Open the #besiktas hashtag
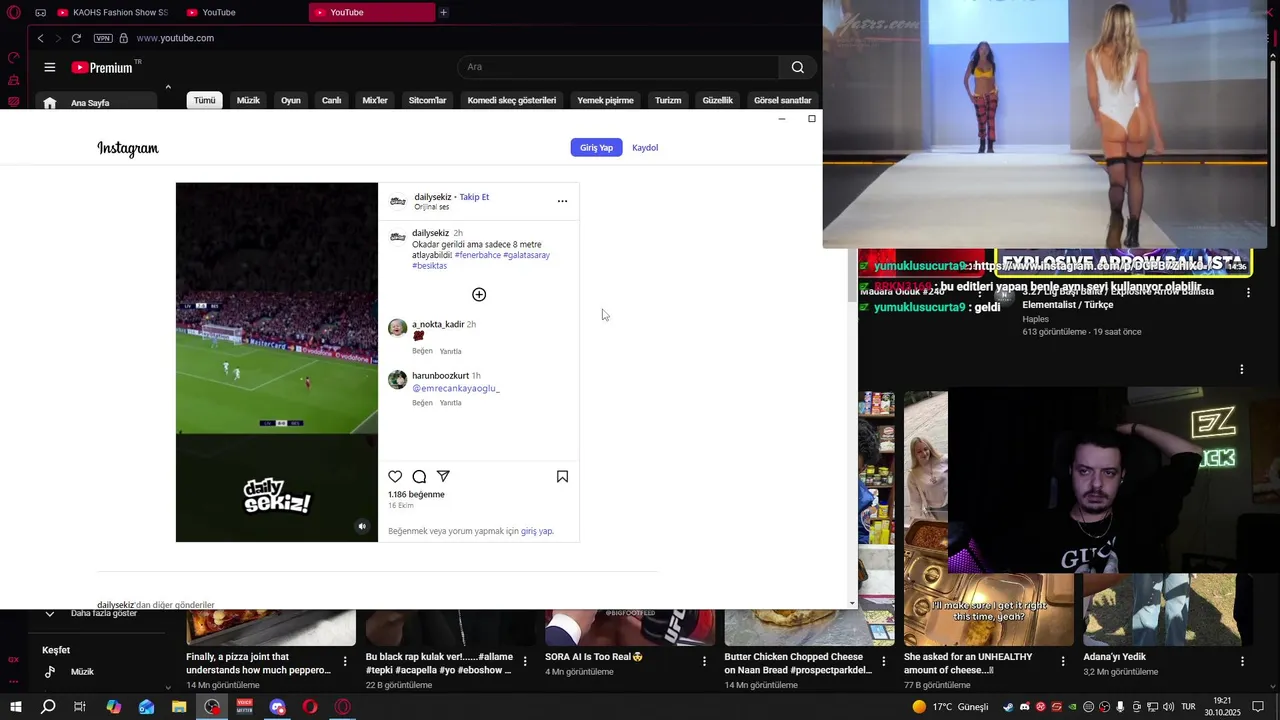This screenshot has height=720, width=1280. 430,266
